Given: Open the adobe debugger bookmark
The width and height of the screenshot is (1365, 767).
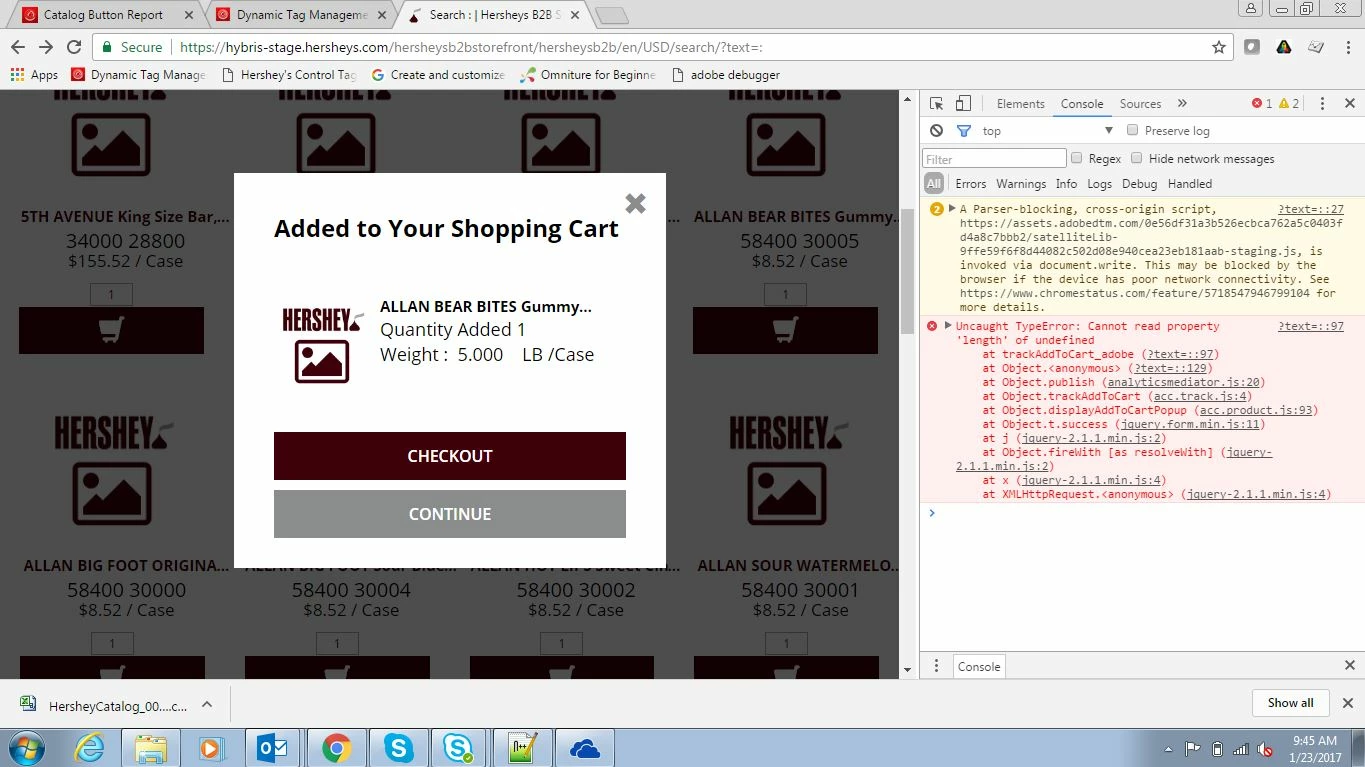Looking at the screenshot, I should 726,75.
